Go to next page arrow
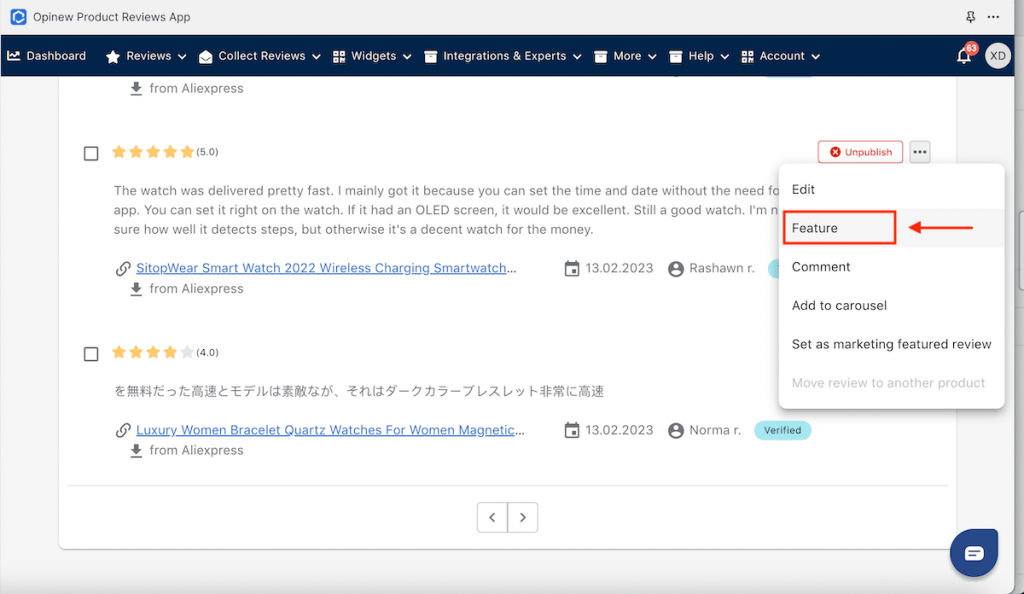Viewport: 1024px width, 594px height. coord(523,517)
